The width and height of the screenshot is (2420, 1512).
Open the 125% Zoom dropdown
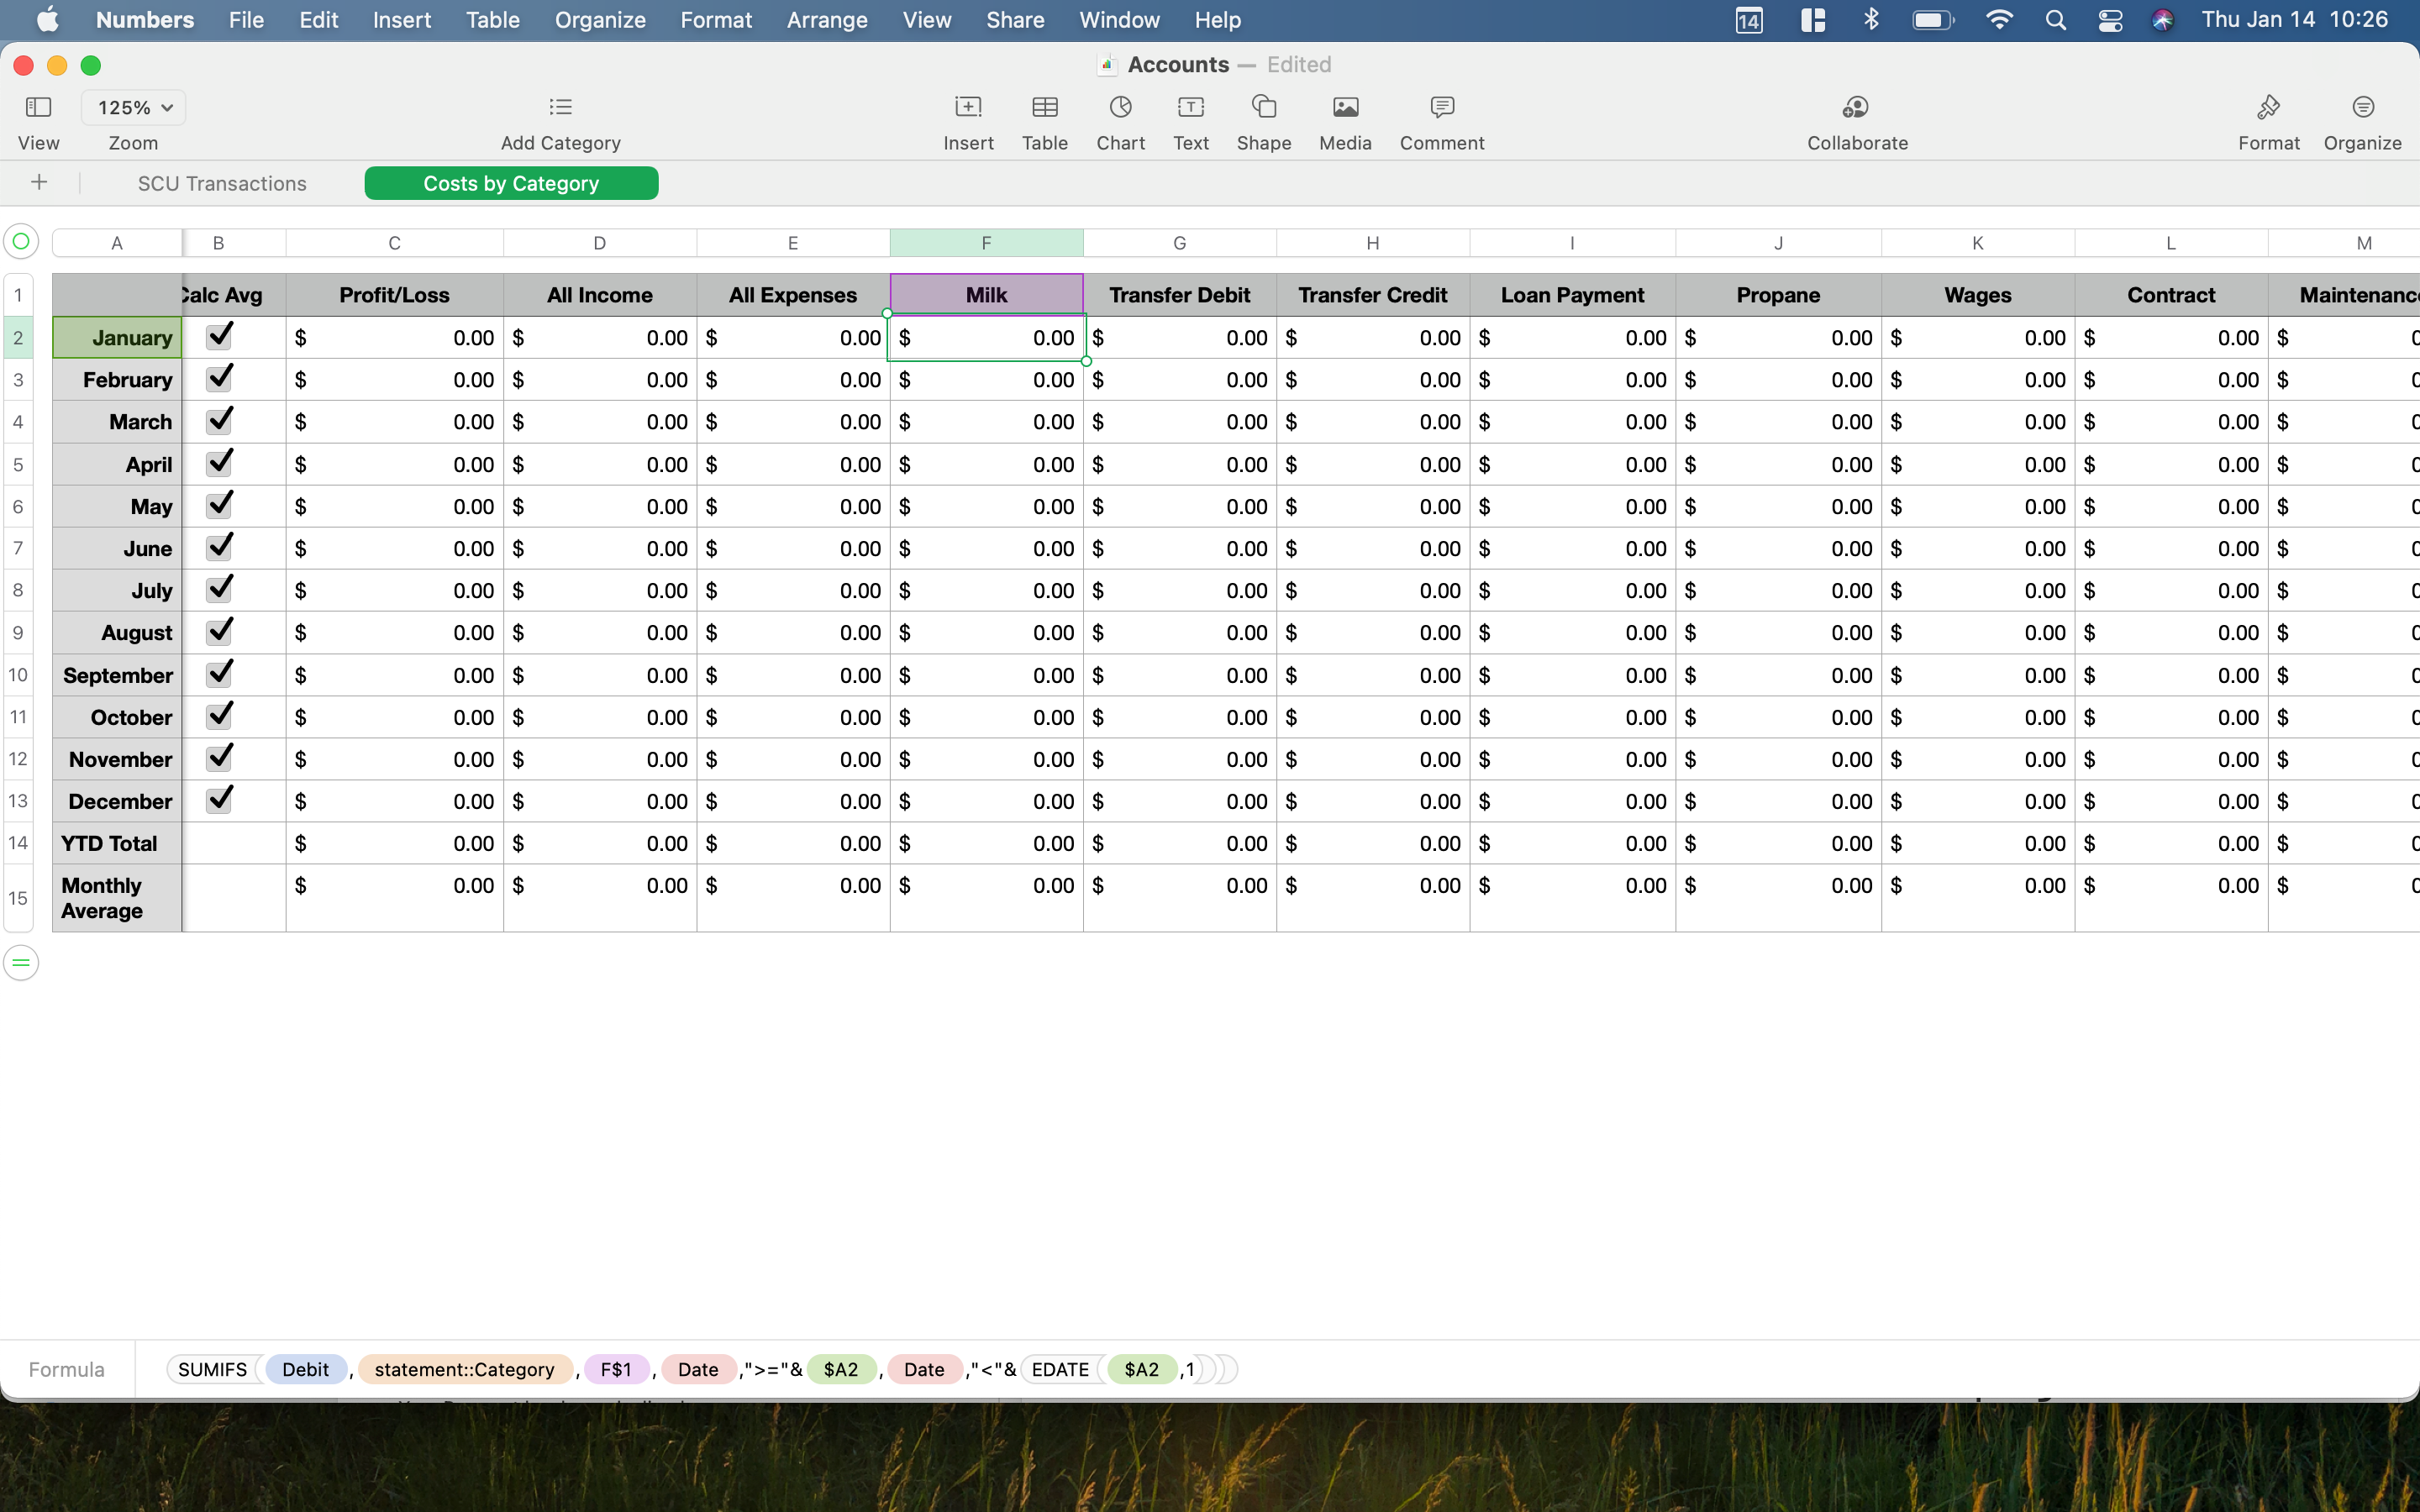pos(134,108)
